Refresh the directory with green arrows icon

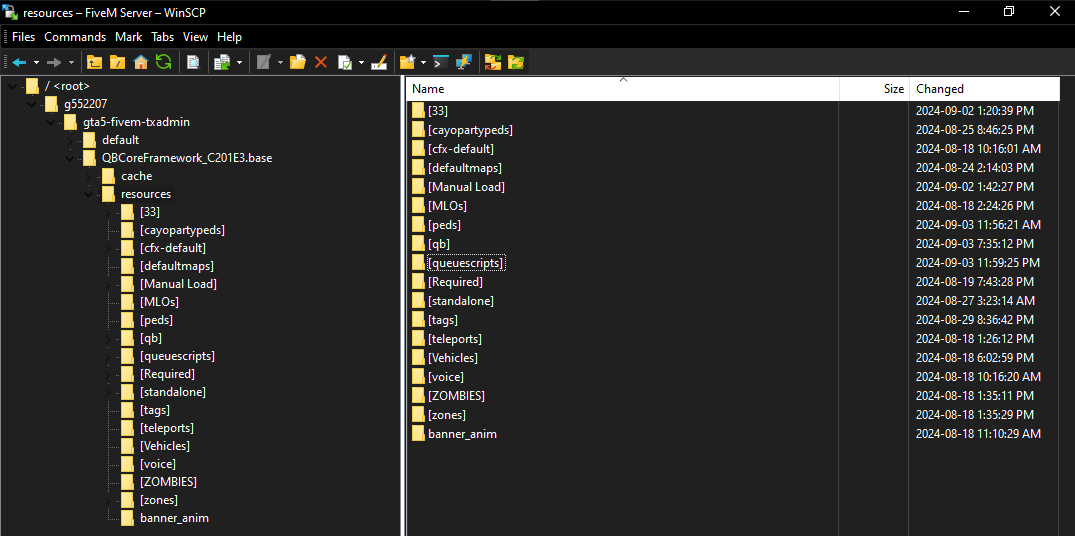pyautogui.click(x=163, y=62)
